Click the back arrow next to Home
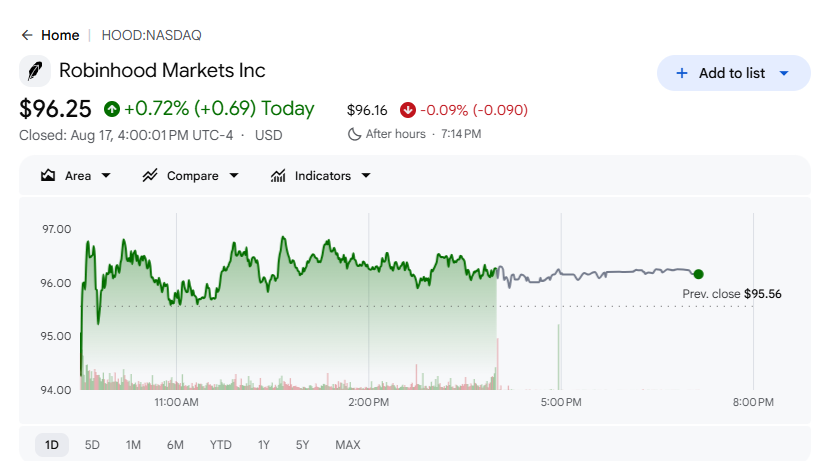Image resolution: width=820 pixels, height=461 pixels. coord(27,35)
